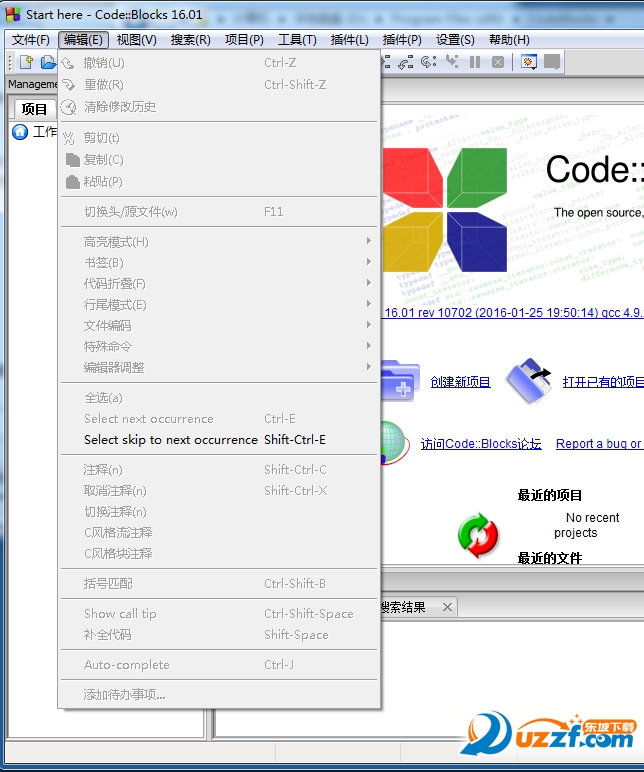Open the 项目(P) menu
The height and width of the screenshot is (772, 644).
pyautogui.click(x=244, y=40)
